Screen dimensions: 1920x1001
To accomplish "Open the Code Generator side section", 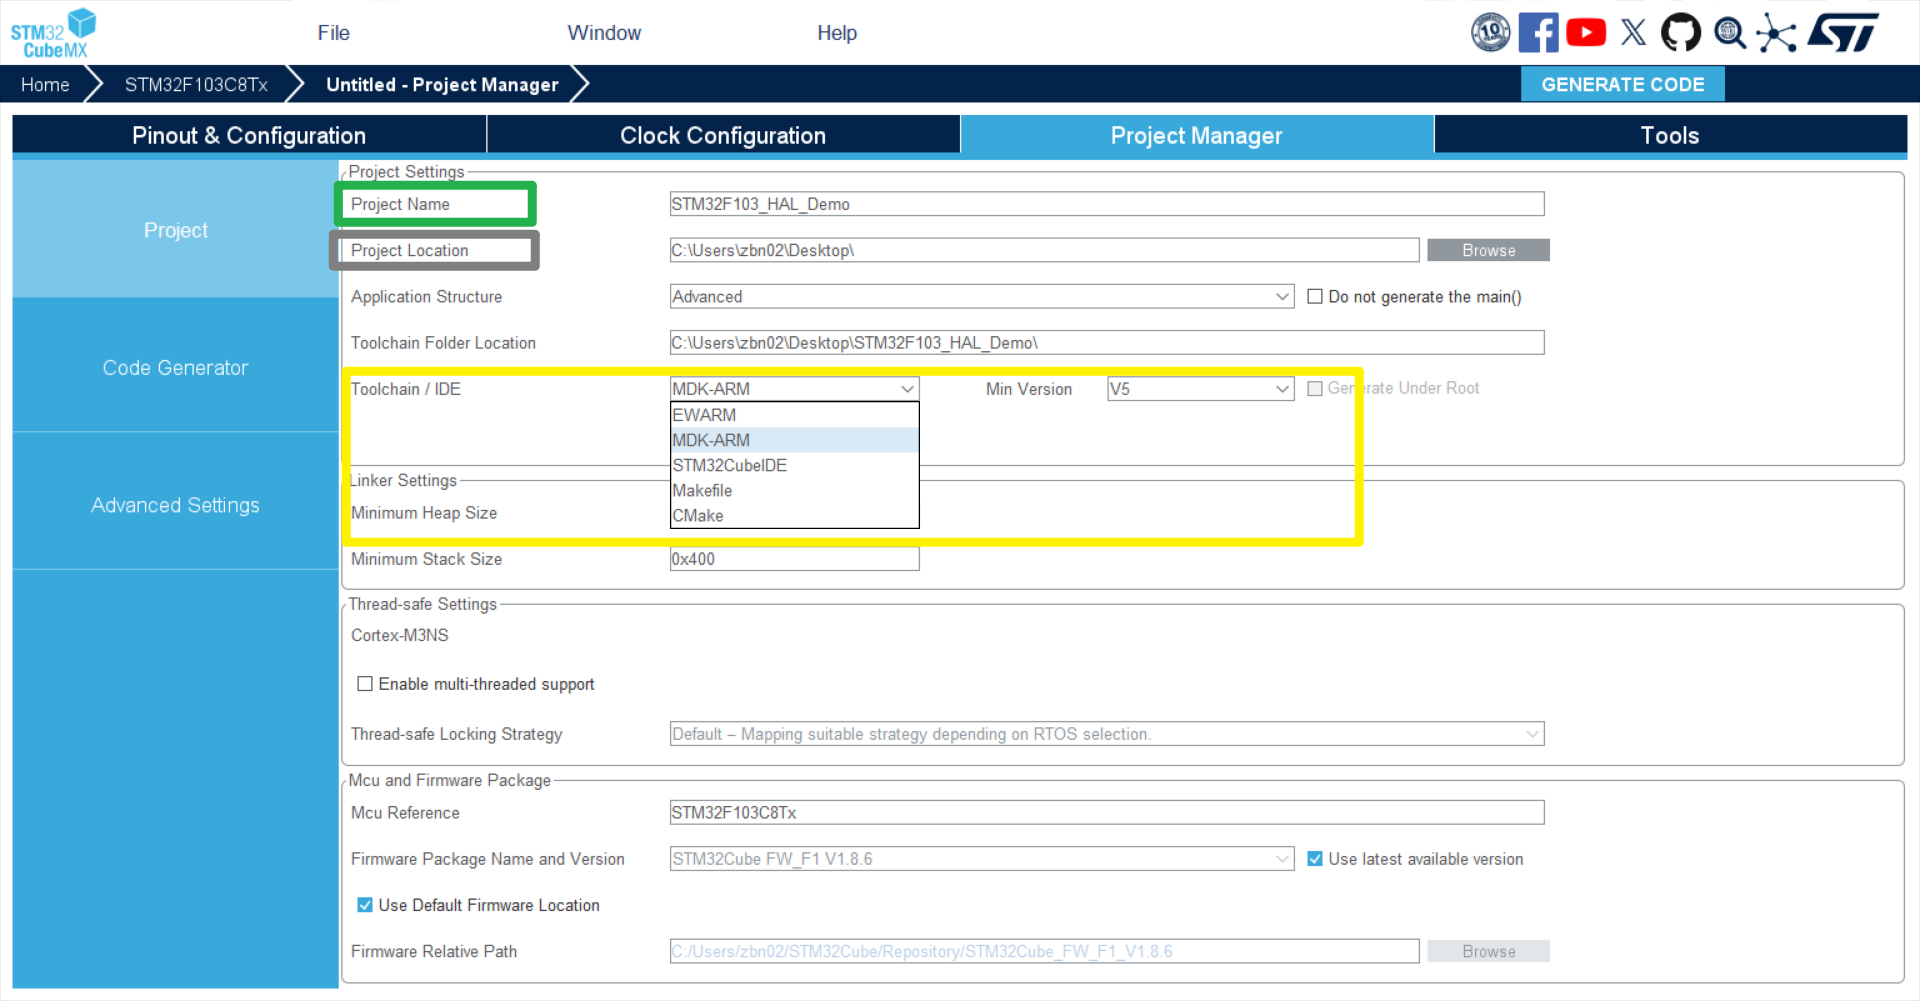I will (x=175, y=368).
